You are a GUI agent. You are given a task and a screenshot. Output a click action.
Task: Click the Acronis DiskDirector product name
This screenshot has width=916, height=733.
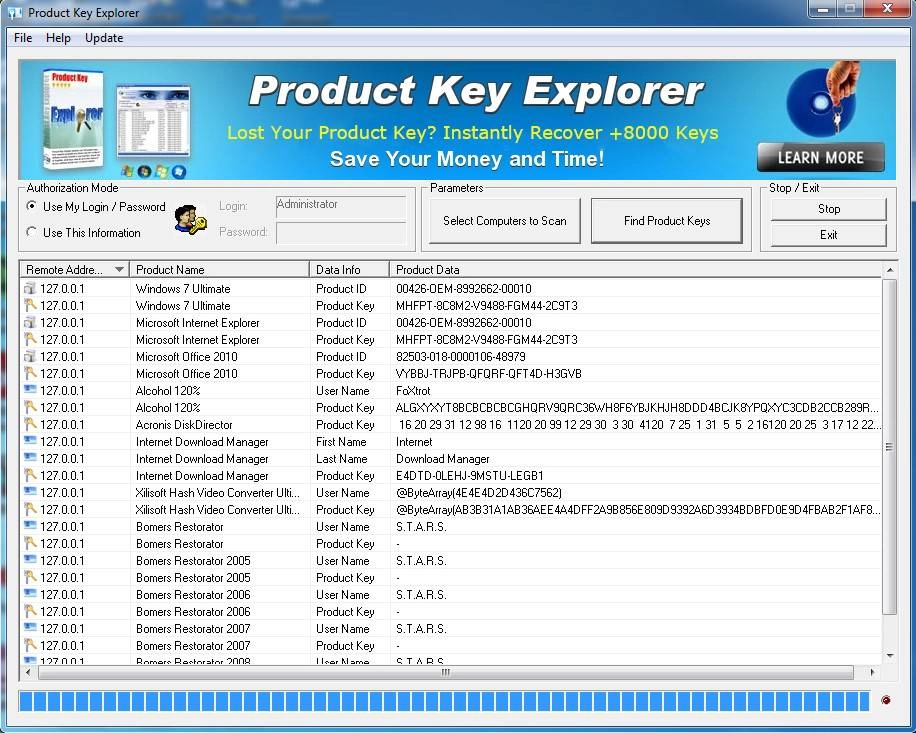click(x=184, y=425)
